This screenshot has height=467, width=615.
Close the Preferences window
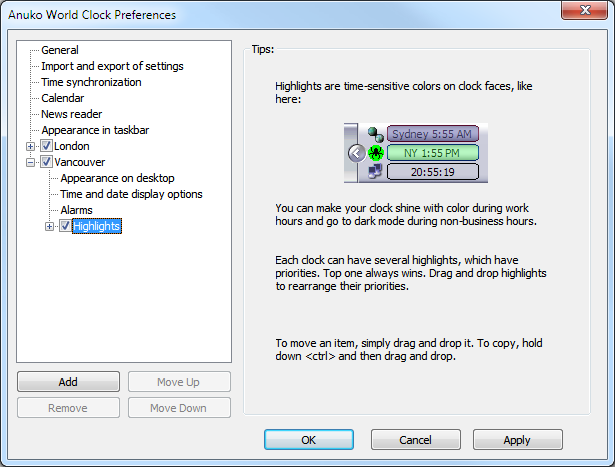[x=588, y=14]
